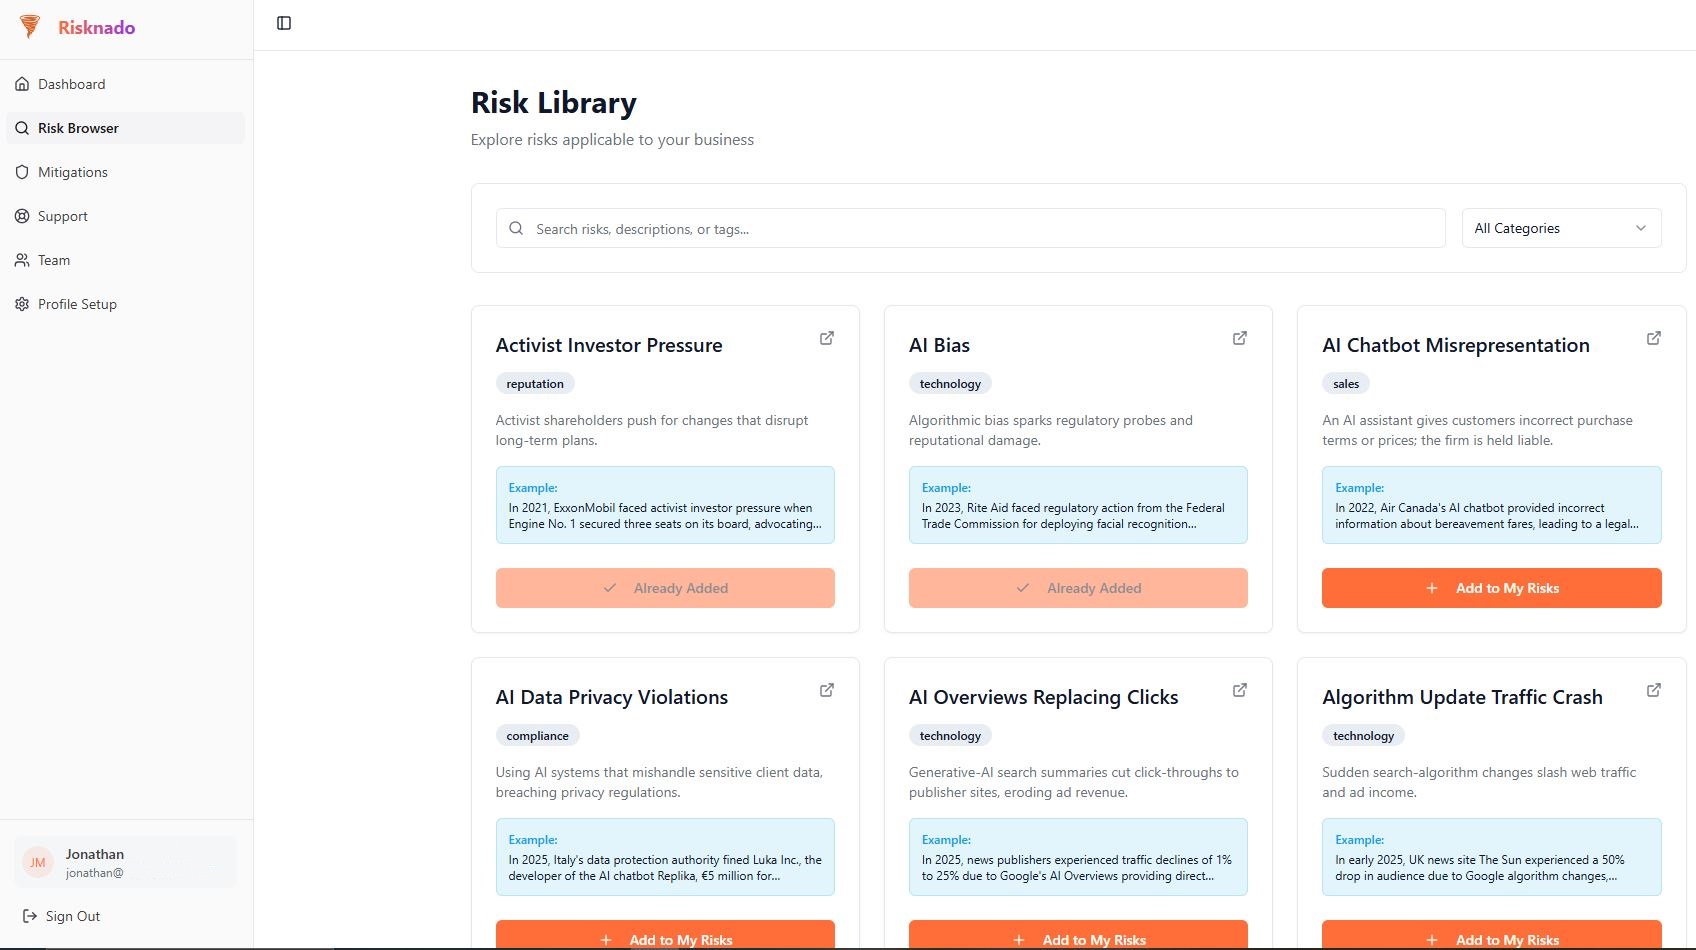Click the JM profile avatar
Image resolution: width=1696 pixels, height=950 pixels.
(x=38, y=862)
